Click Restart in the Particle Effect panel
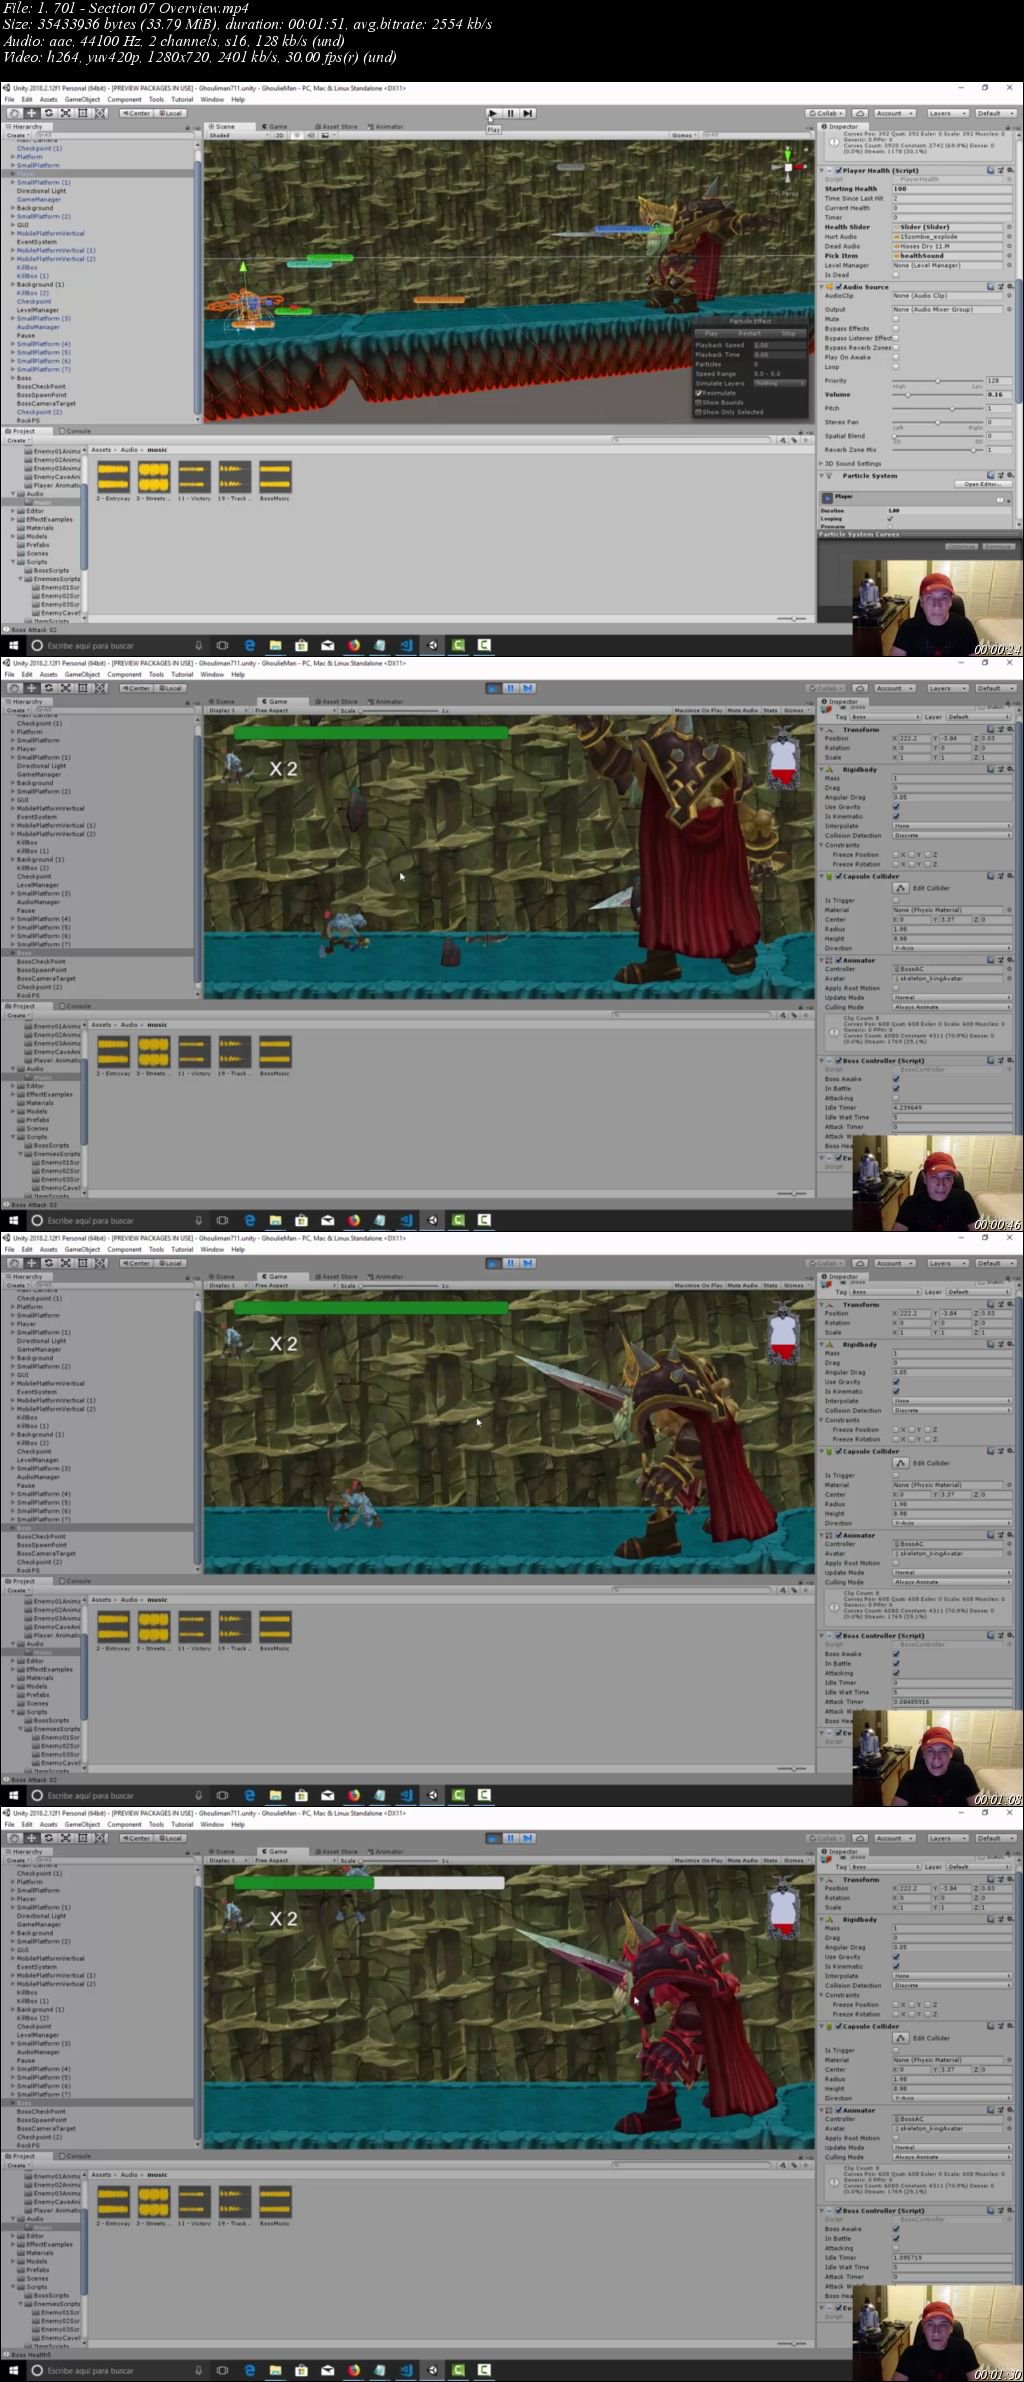This screenshot has height=2382, width=1024. coord(750,333)
